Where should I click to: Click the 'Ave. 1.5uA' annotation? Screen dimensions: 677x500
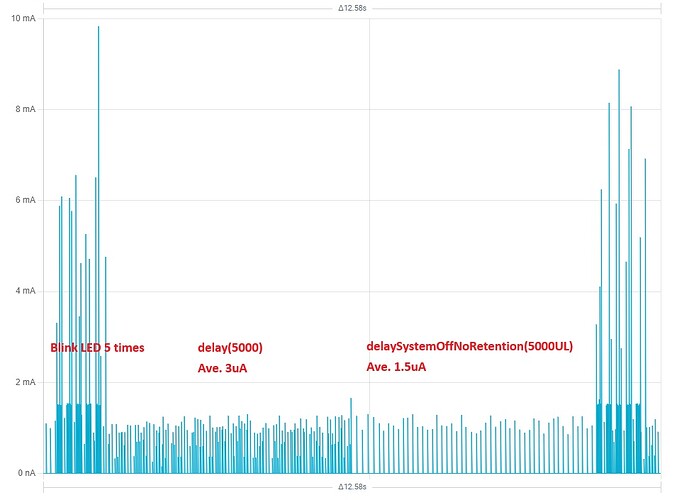click(x=397, y=367)
